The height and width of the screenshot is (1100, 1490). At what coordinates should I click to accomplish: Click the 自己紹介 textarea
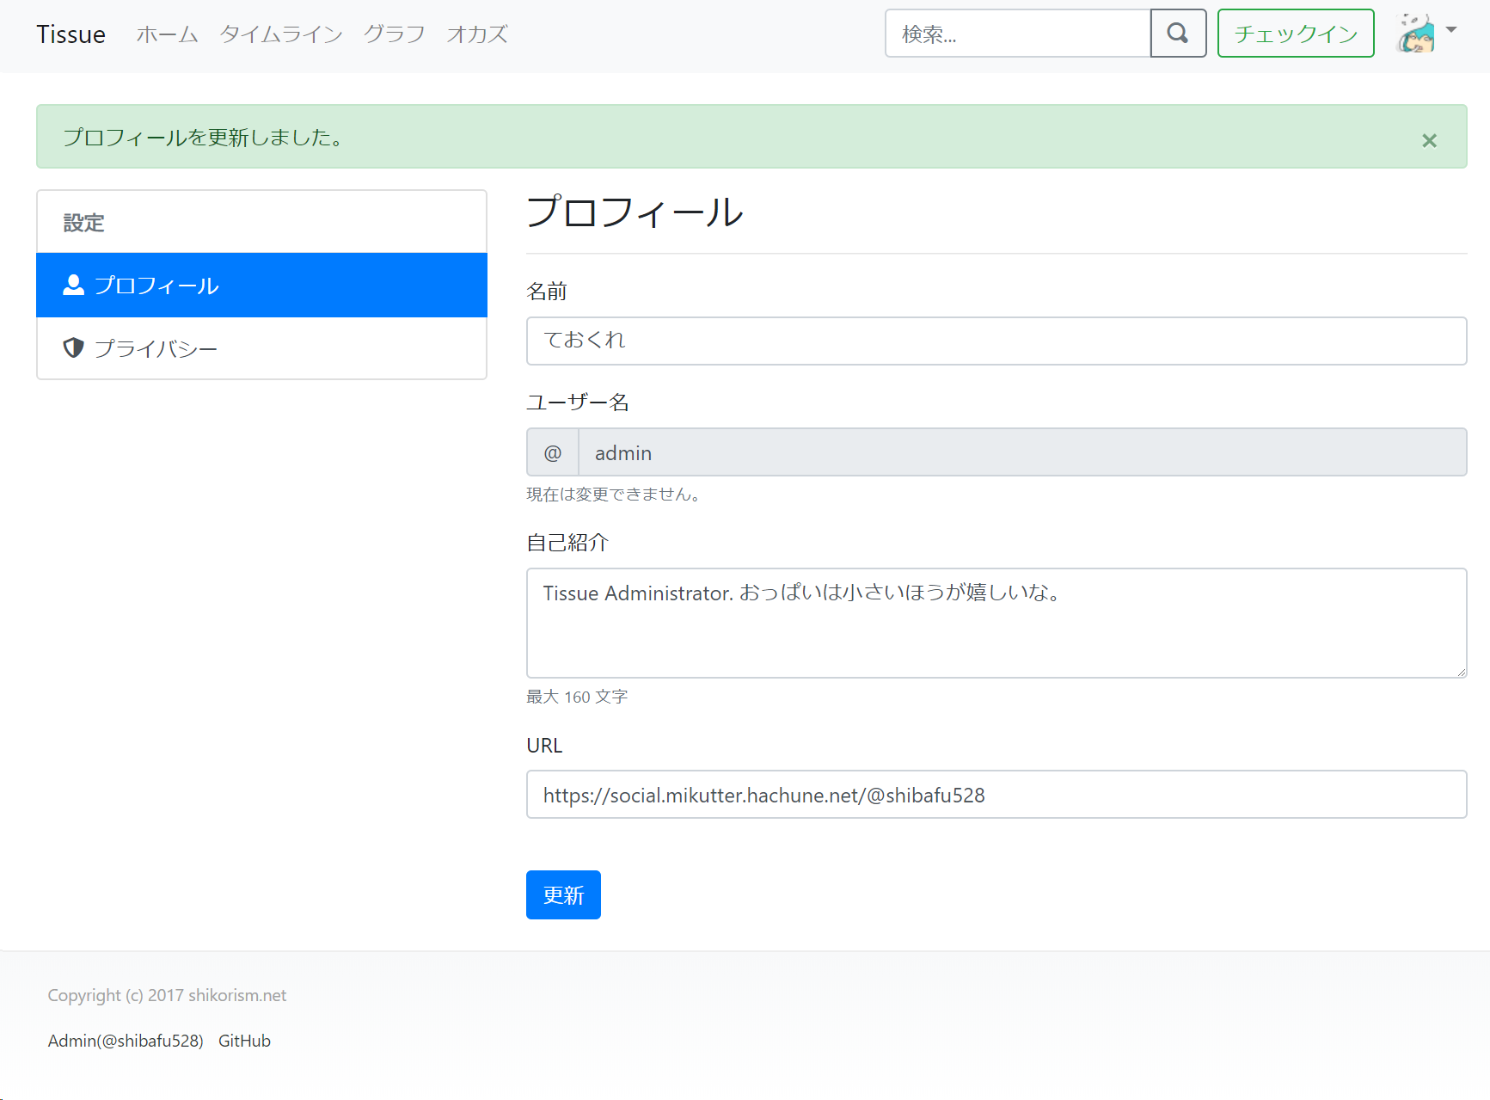[996, 623]
